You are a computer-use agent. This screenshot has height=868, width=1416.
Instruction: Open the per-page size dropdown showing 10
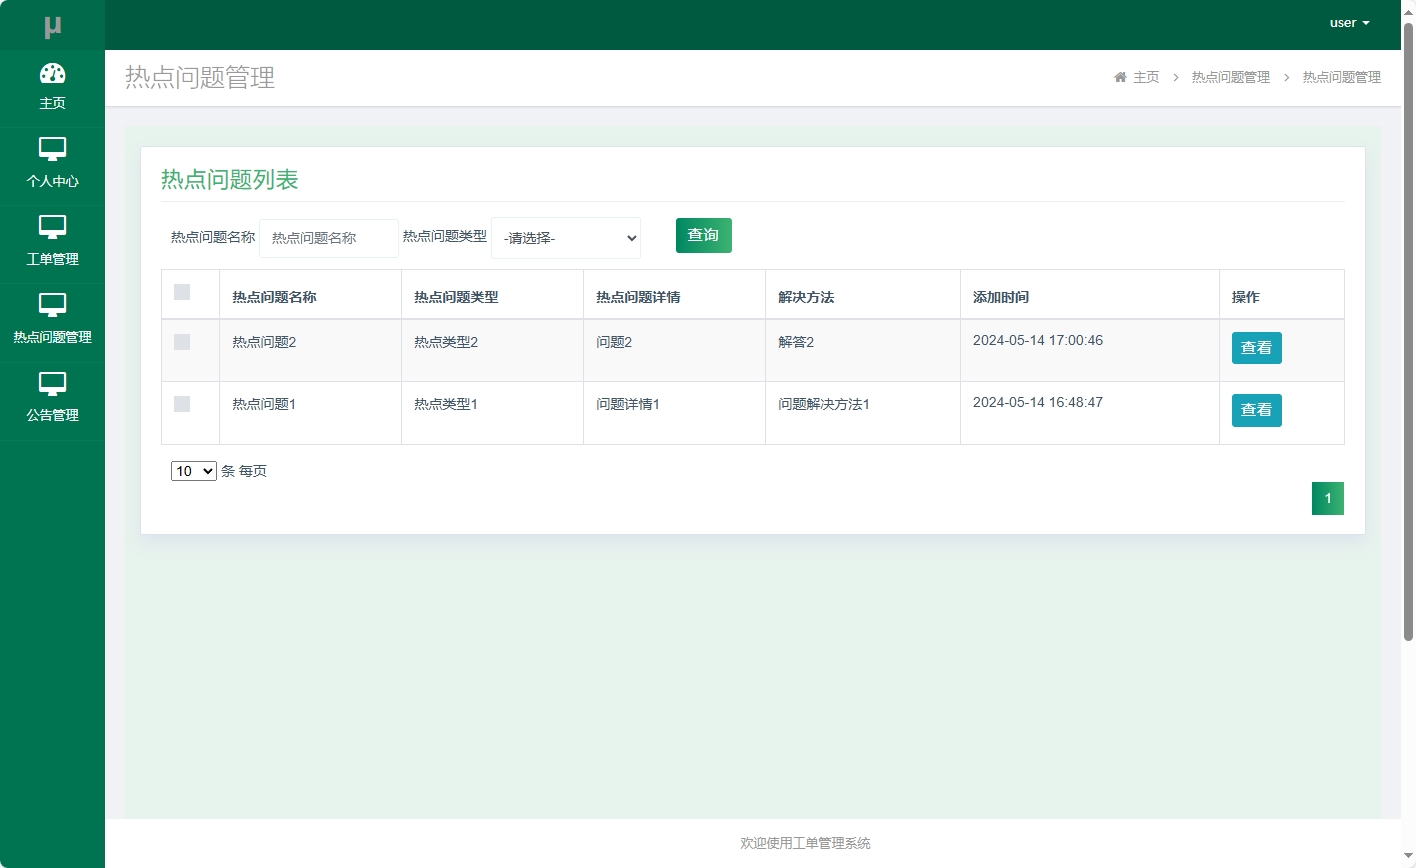point(193,470)
